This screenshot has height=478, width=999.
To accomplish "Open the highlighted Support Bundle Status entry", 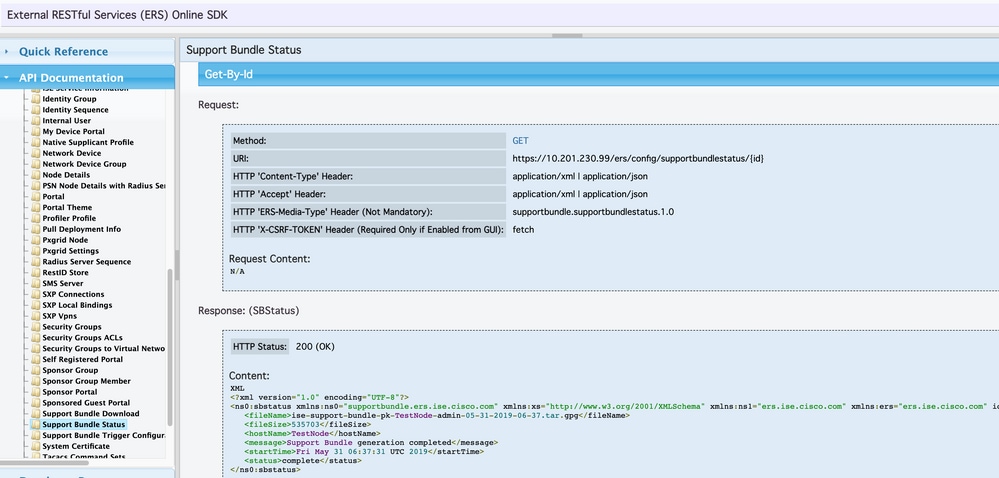I will (x=83, y=424).
